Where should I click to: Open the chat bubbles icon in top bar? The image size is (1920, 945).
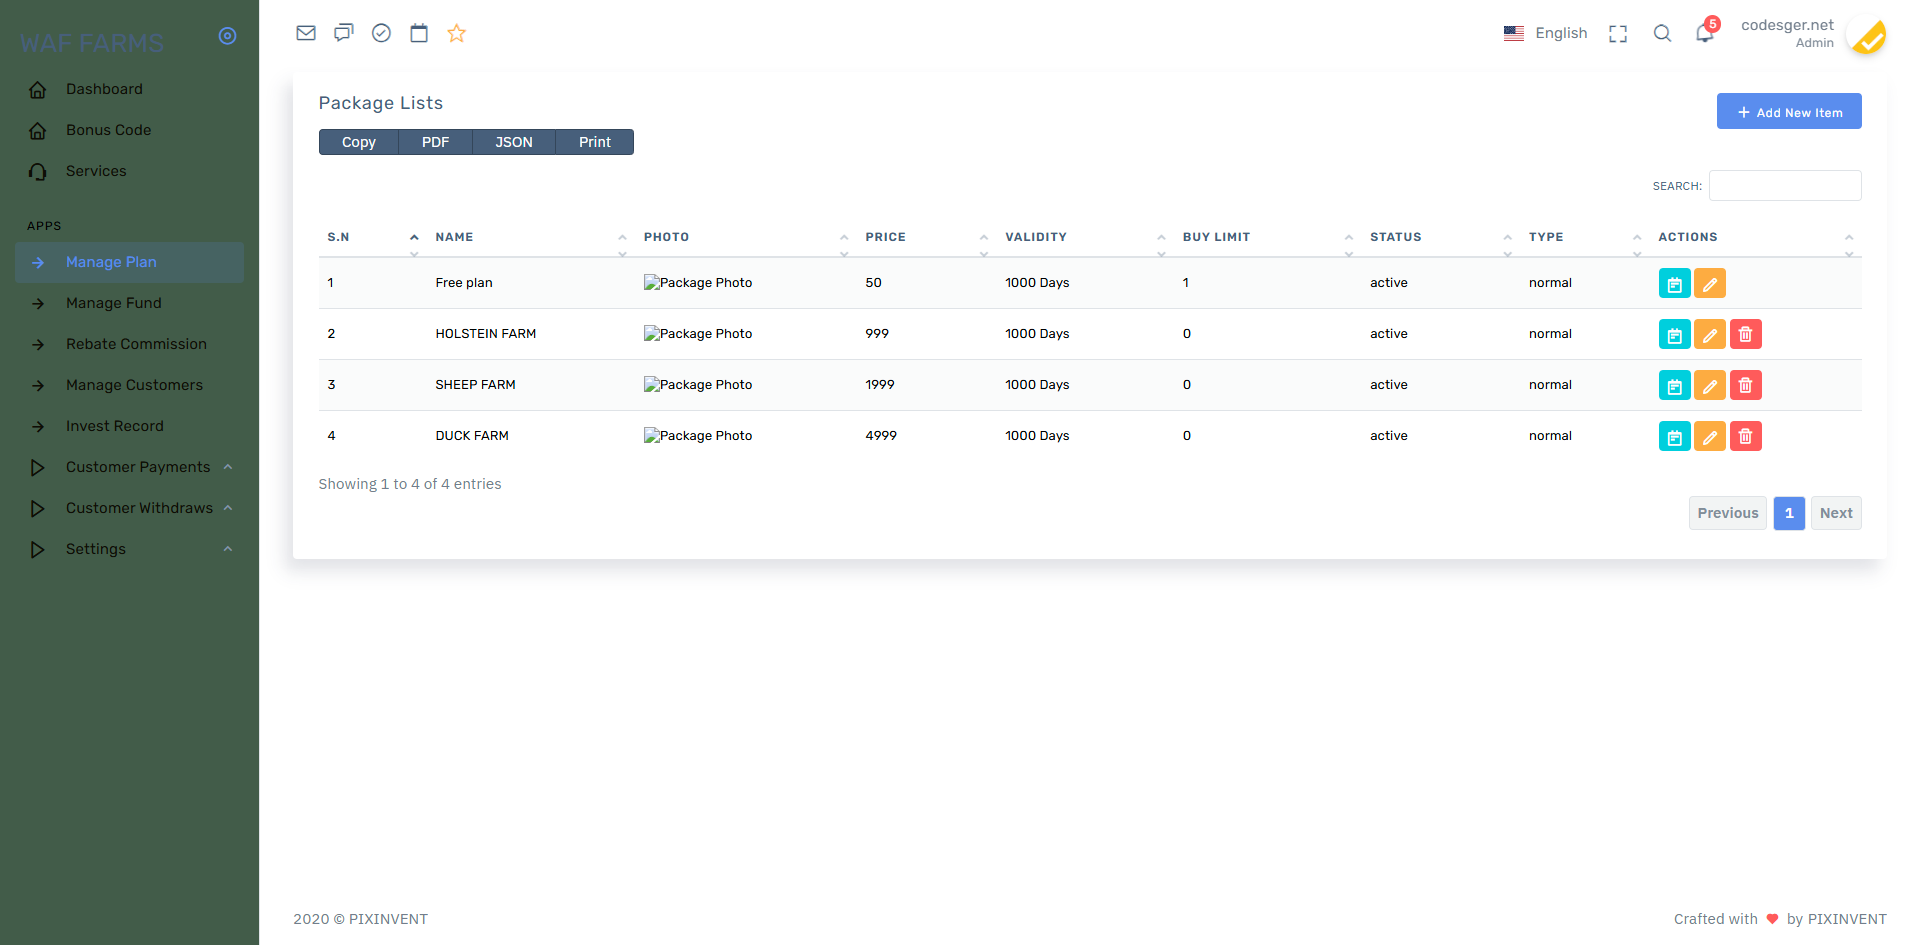click(x=344, y=33)
